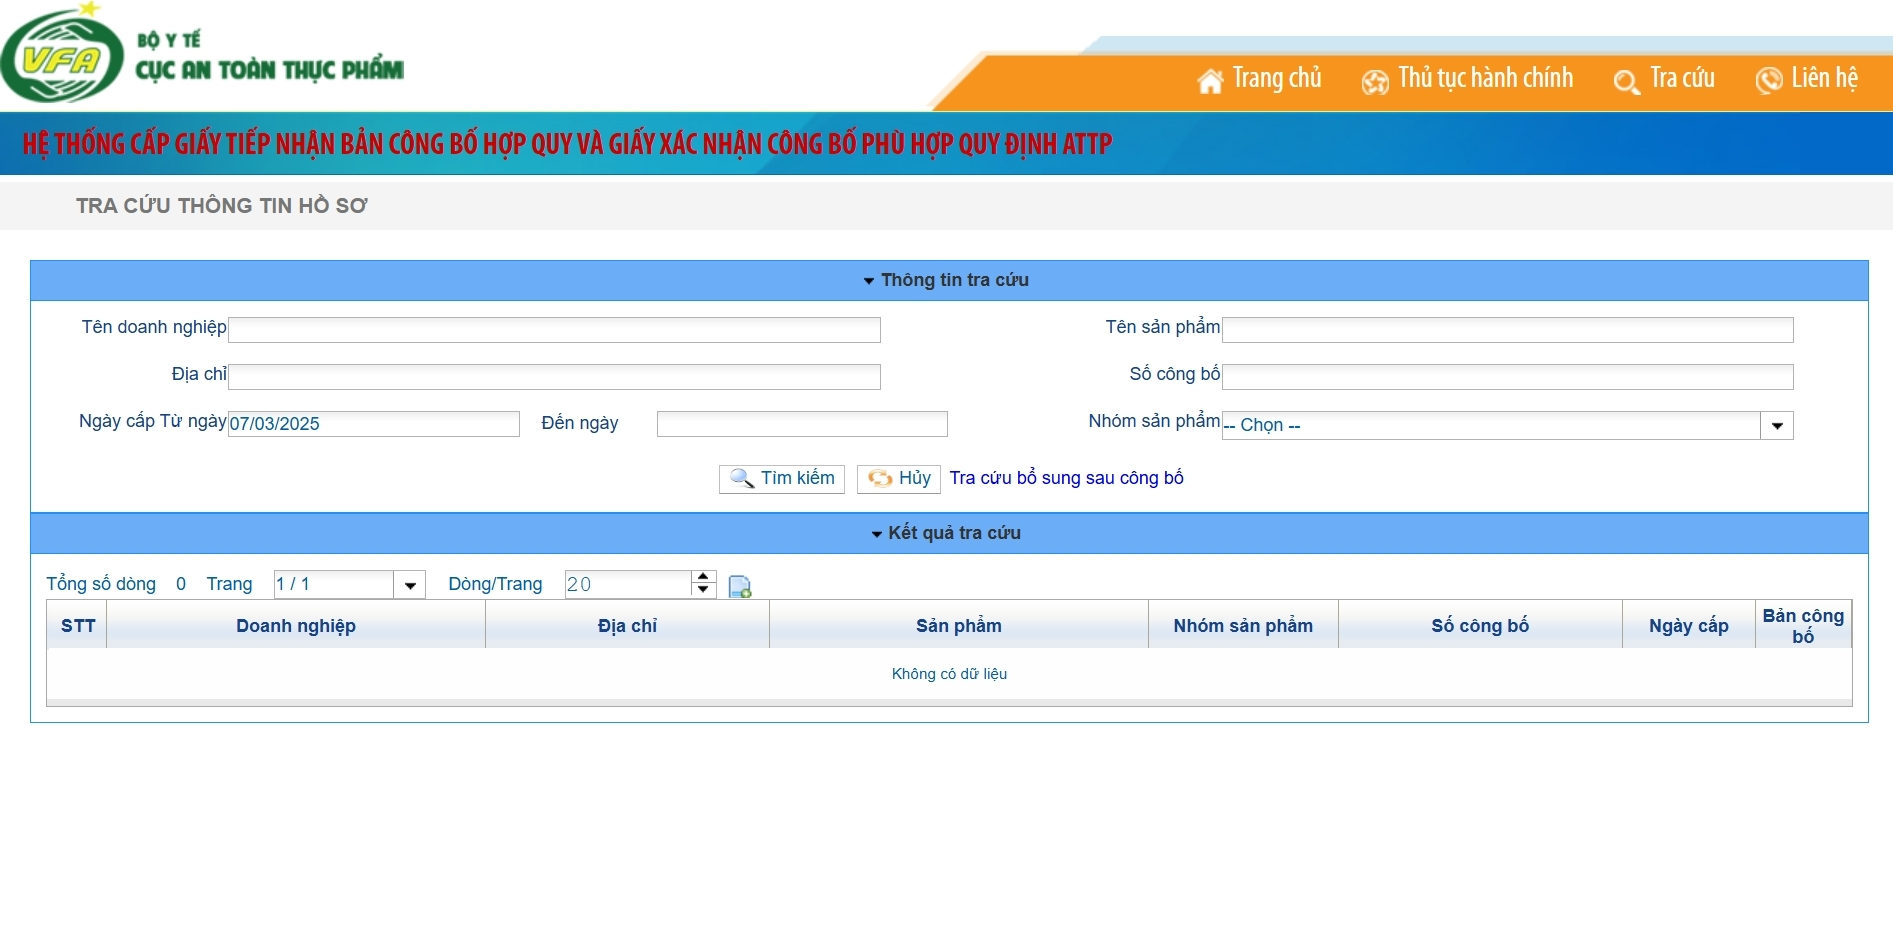Focus the Tên doanh nghiệp input field

(554, 330)
